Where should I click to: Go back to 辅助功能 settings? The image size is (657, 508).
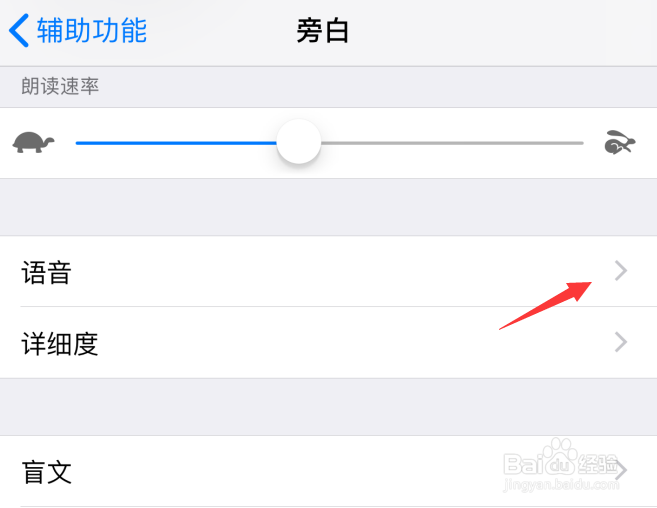pos(78,30)
